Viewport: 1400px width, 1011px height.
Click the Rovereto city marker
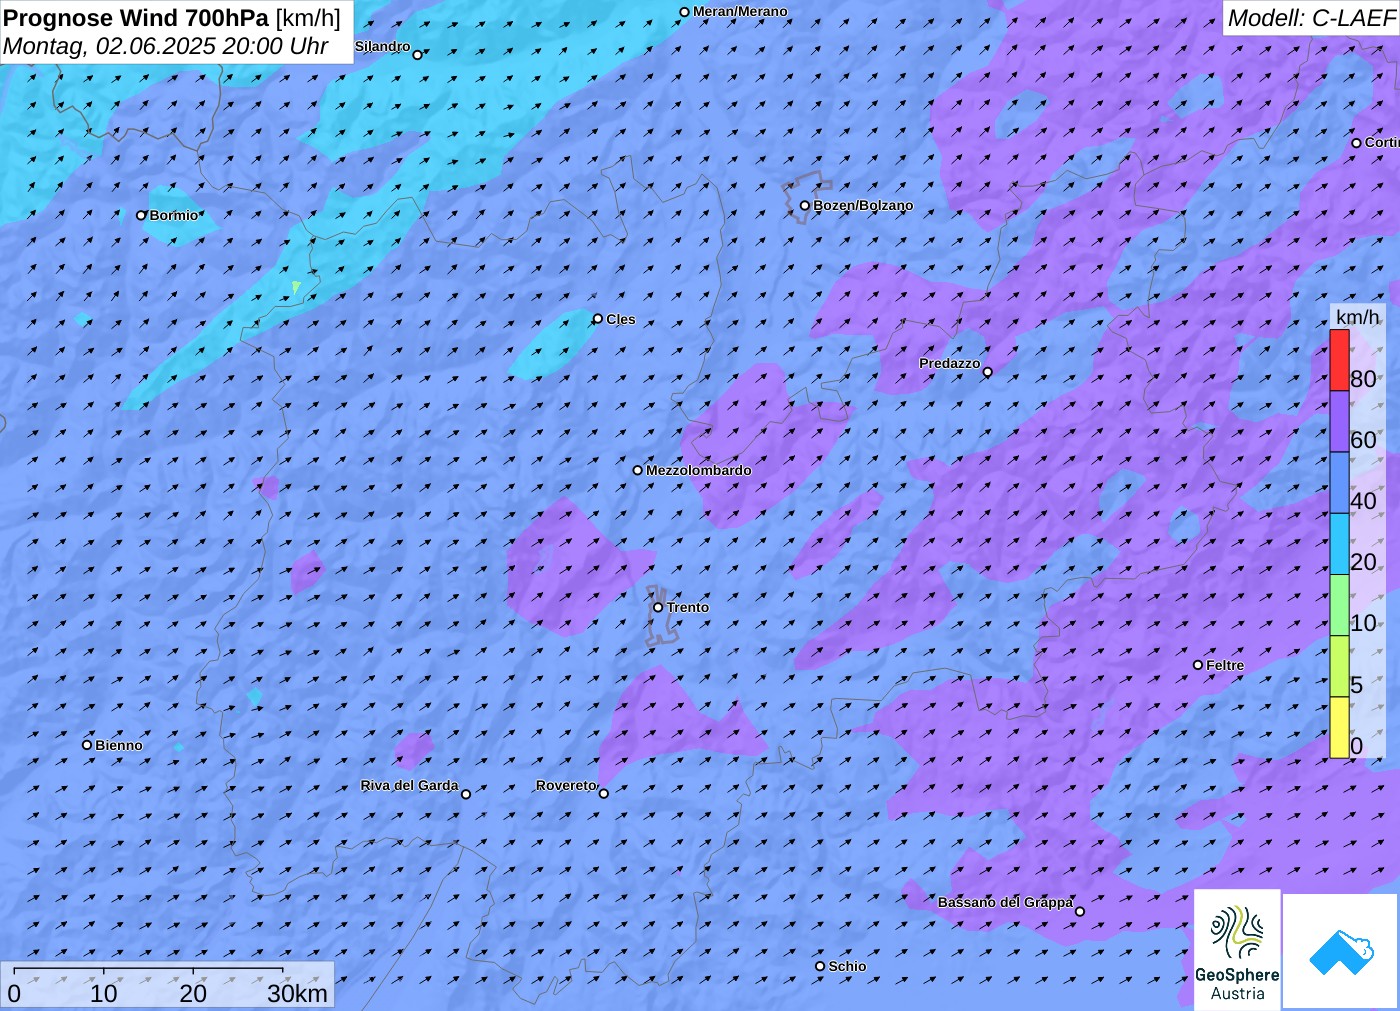point(604,793)
